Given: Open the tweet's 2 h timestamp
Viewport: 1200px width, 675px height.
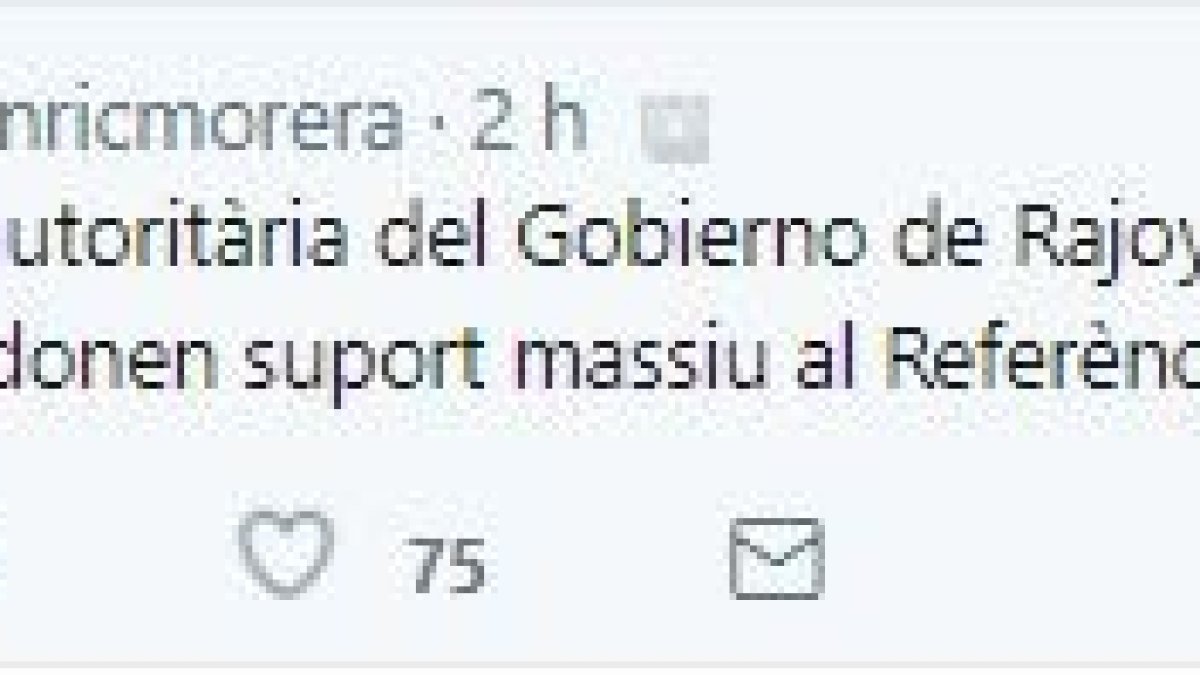Looking at the screenshot, I should point(529,125).
